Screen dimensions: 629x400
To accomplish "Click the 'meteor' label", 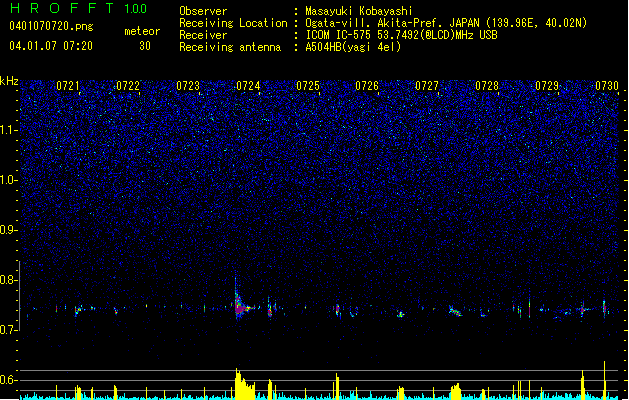I will [142, 31].
